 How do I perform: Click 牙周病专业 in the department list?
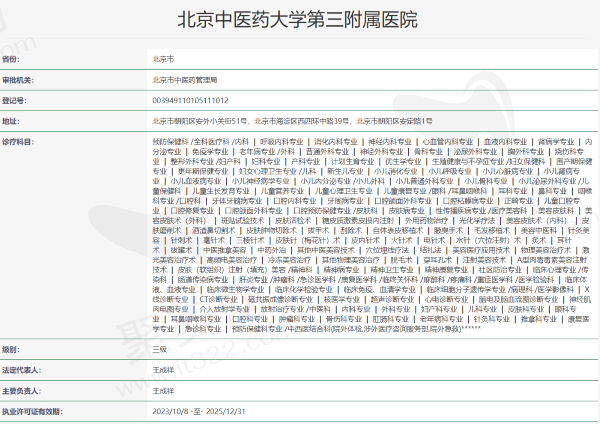(x=345, y=201)
